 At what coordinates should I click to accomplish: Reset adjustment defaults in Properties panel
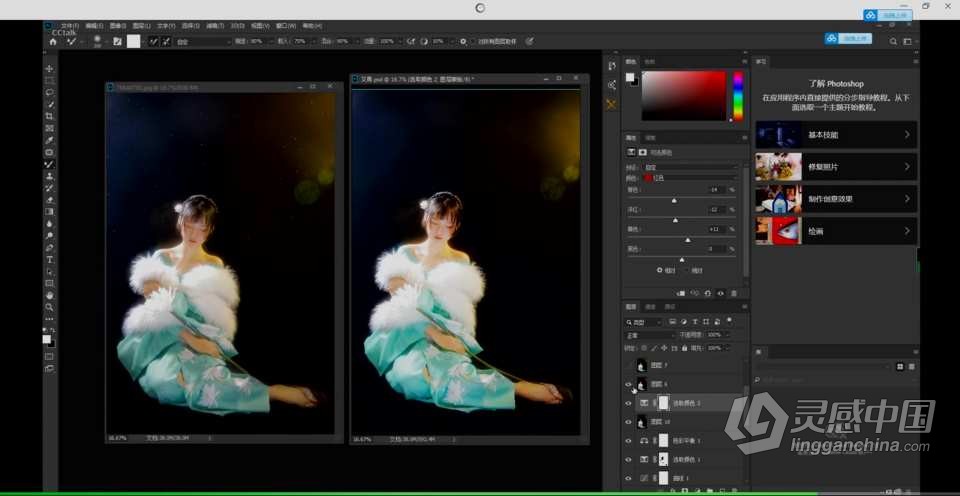click(708, 293)
